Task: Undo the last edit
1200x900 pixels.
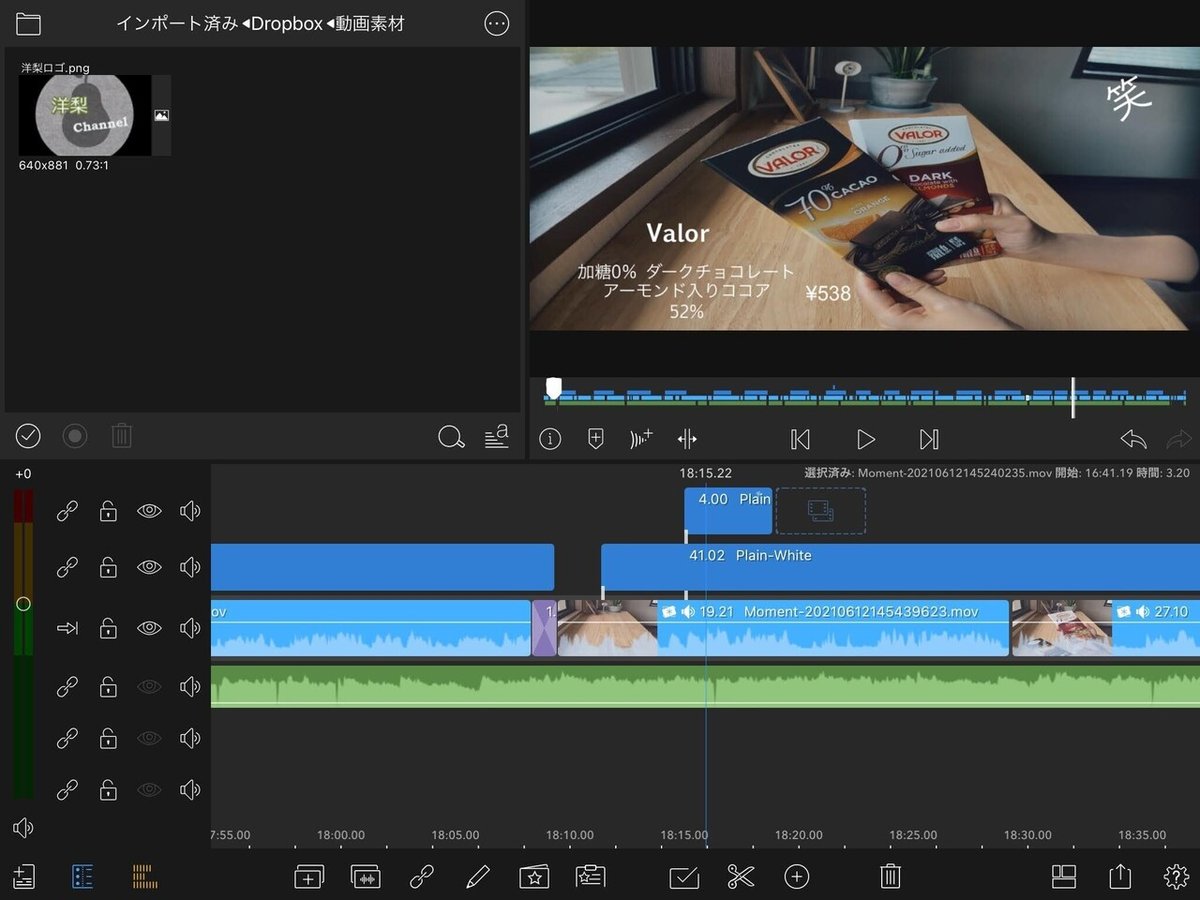Action: (1133, 439)
